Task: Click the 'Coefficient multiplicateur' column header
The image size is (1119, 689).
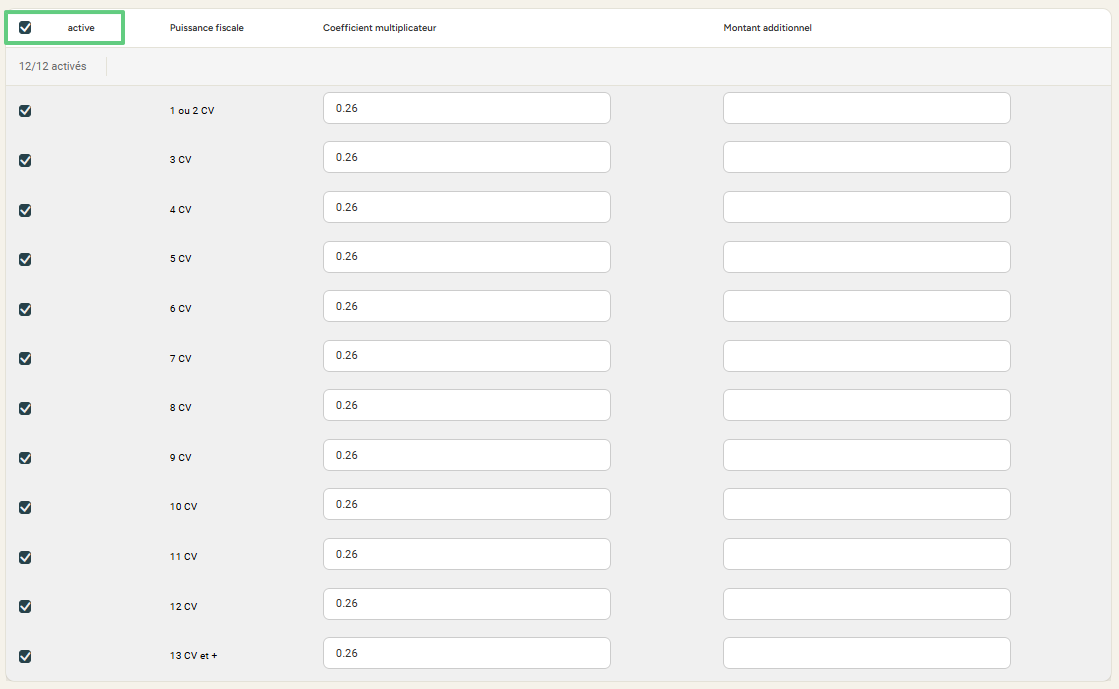Action: click(380, 28)
